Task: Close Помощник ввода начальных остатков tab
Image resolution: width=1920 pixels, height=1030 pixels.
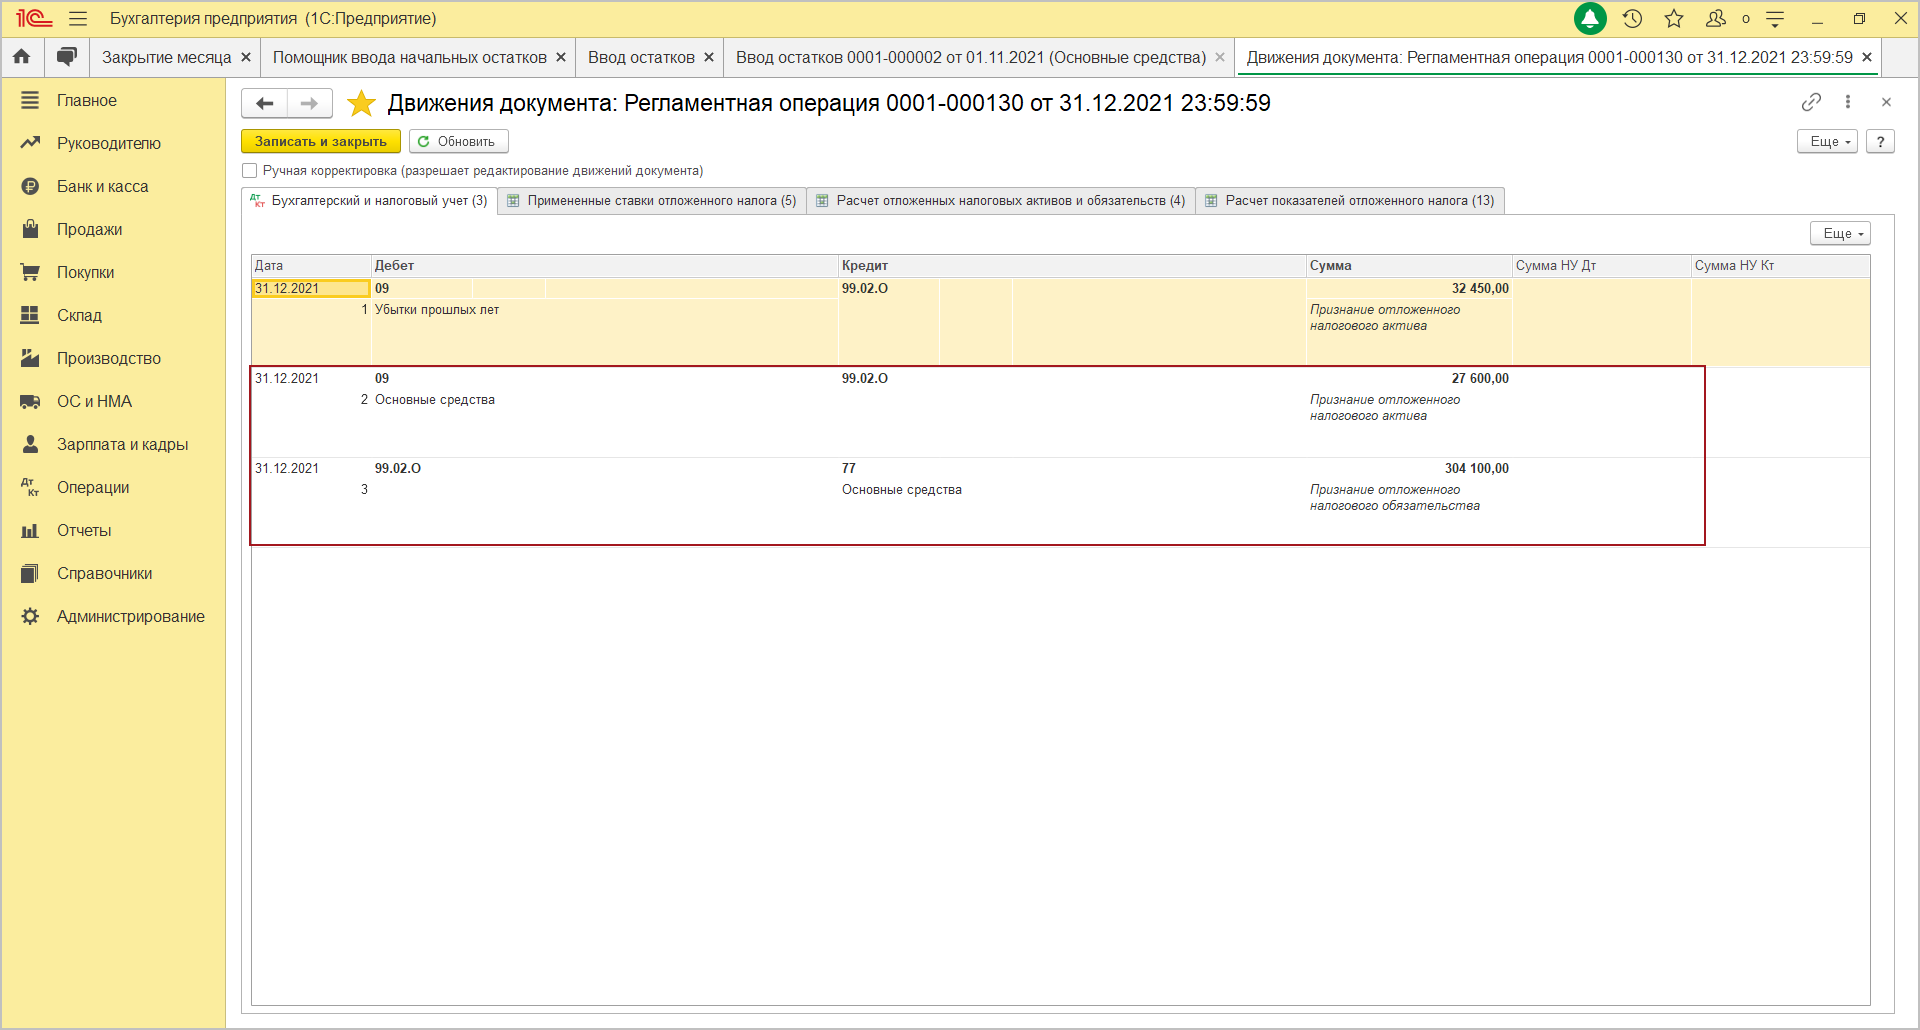Action: pos(561,58)
